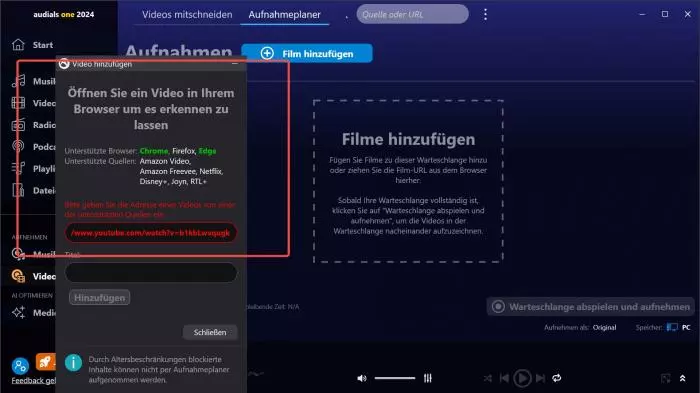Click the empty Titel input field
The width and height of the screenshot is (700, 393).
click(x=151, y=272)
